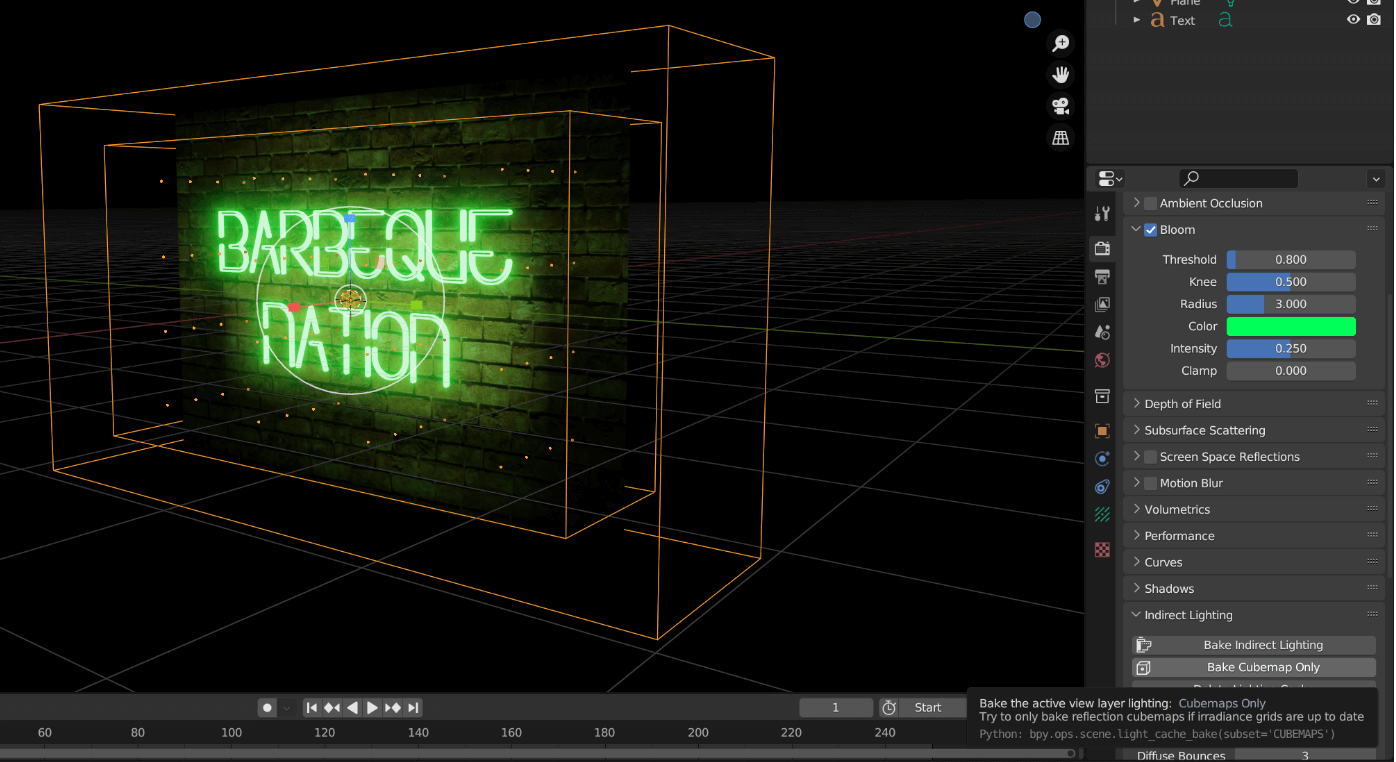Play the animation forward
Viewport: 1396px width, 762px height.
[x=372, y=708]
